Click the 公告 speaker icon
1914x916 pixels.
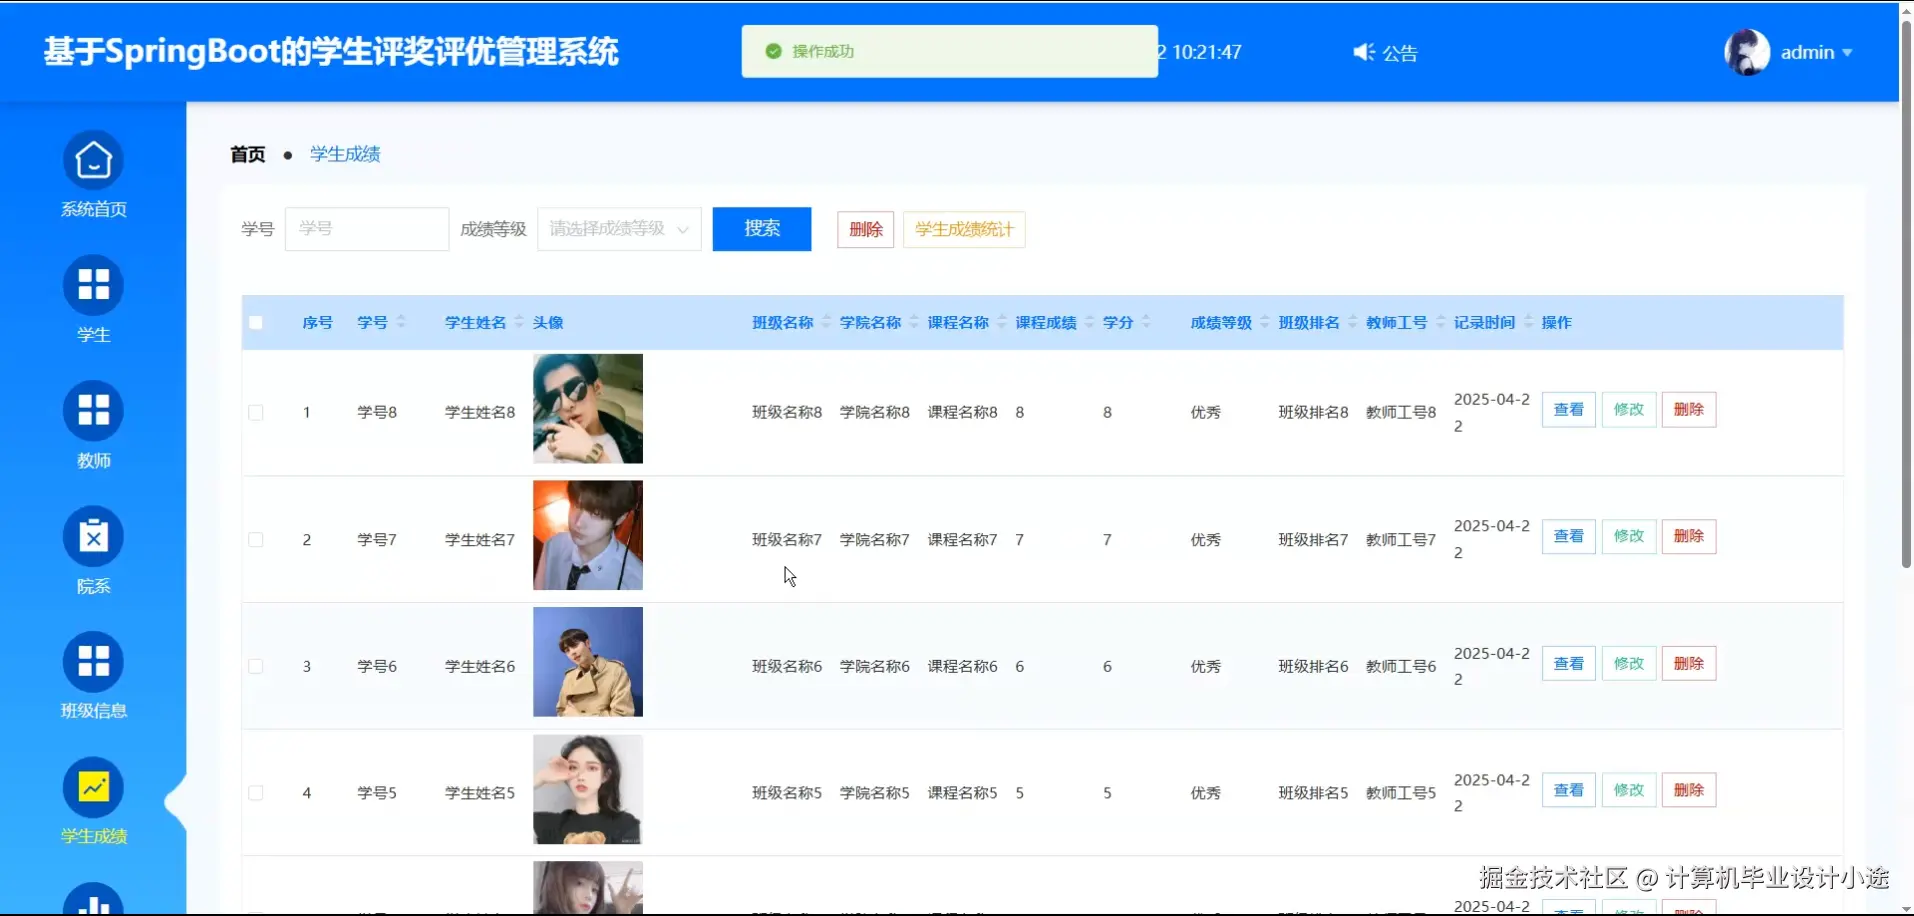click(x=1364, y=52)
